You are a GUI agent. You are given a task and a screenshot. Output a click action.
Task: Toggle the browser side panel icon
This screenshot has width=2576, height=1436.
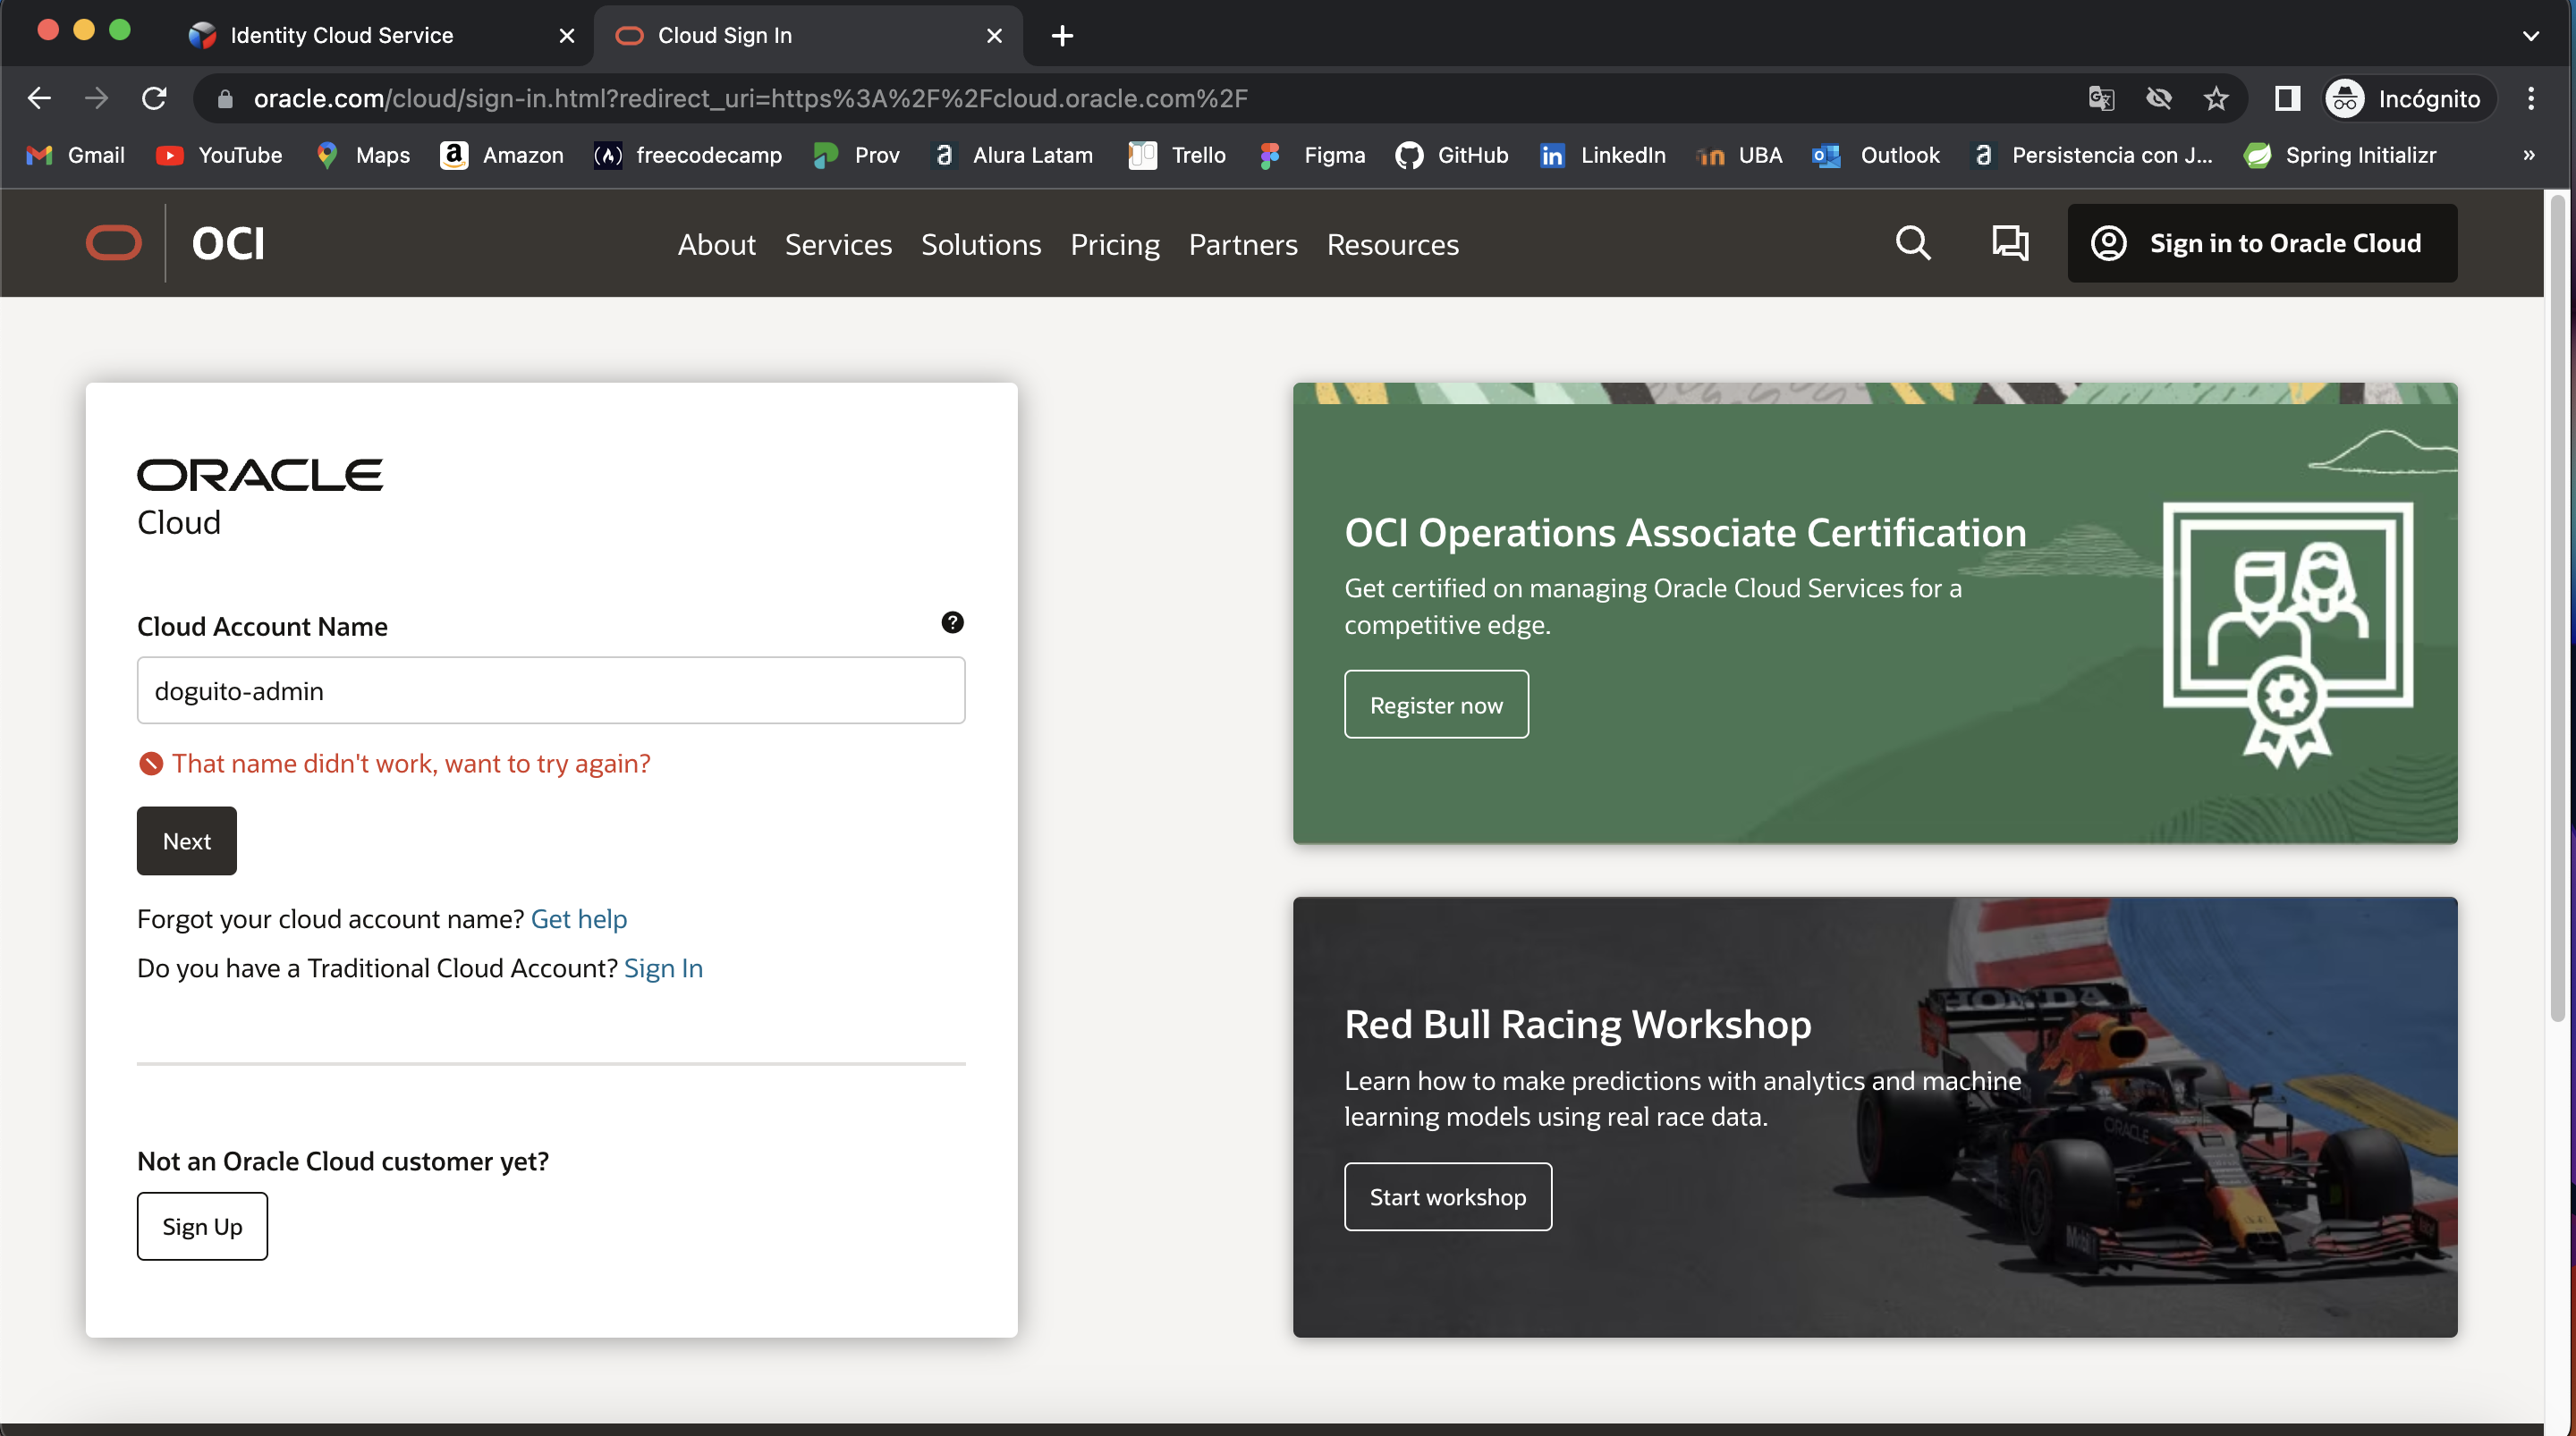(x=2287, y=98)
